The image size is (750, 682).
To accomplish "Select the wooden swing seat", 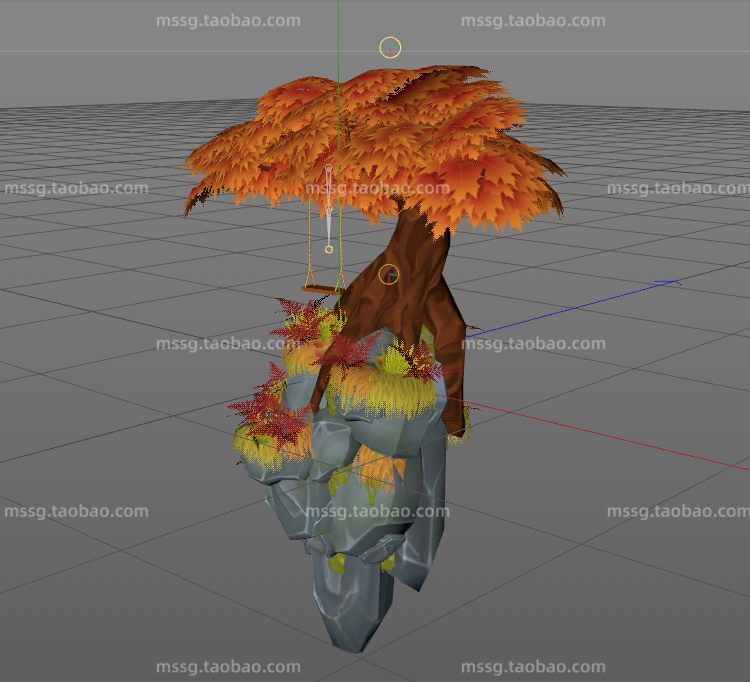I will coord(321,289).
